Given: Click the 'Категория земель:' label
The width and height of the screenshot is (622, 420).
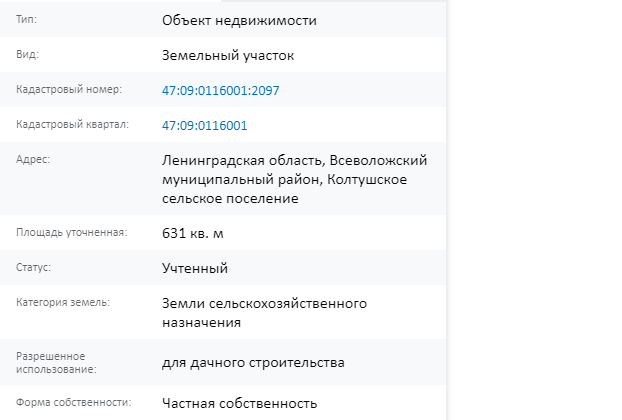Looking at the screenshot, I should [x=63, y=302].
